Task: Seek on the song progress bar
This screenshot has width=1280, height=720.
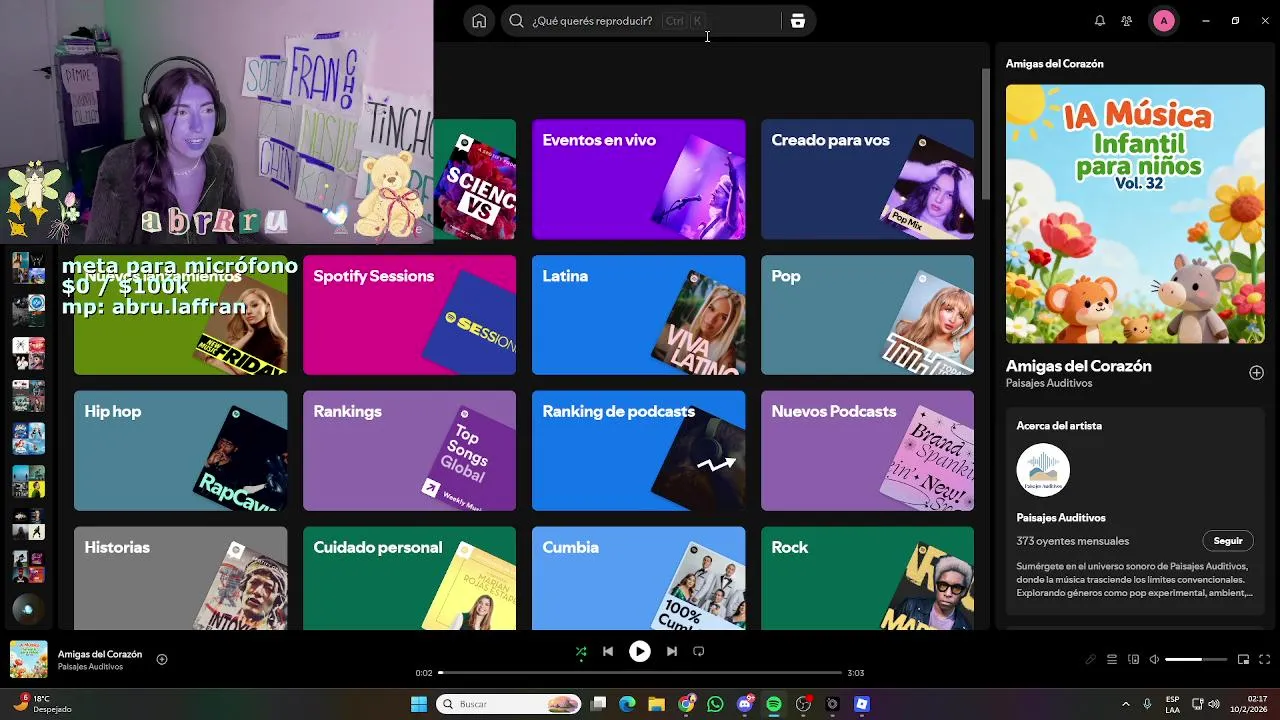Action: (640, 673)
